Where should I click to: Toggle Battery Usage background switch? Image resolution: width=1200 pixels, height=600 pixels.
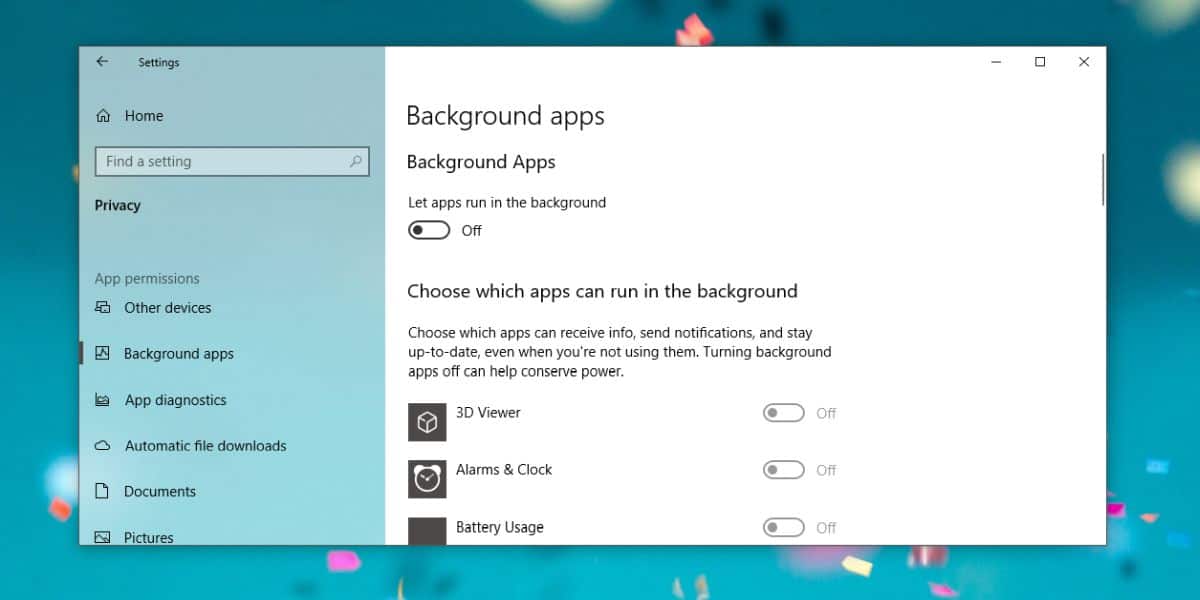[x=784, y=527]
